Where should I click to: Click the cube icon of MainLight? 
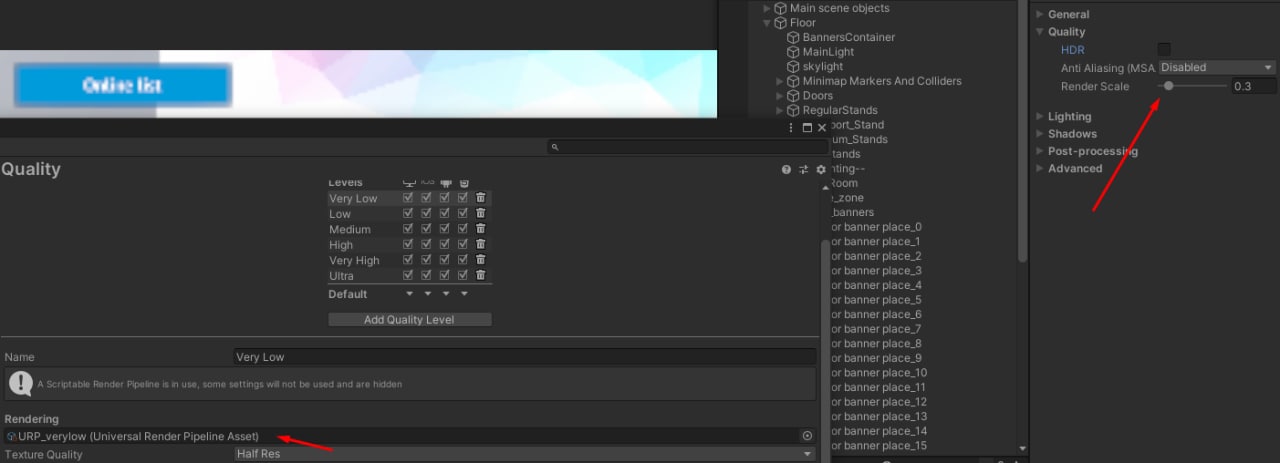pyautogui.click(x=793, y=52)
